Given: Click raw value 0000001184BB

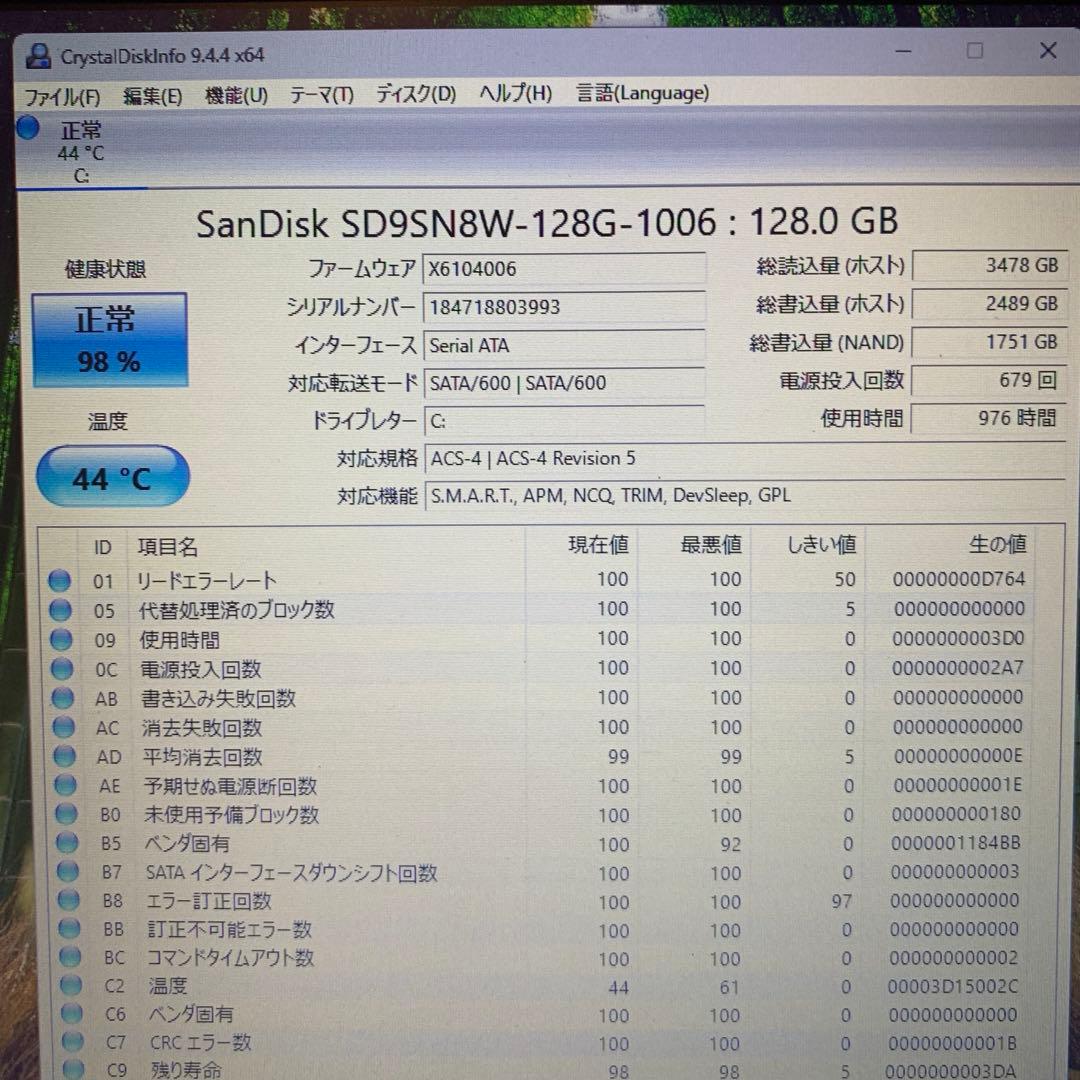Looking at the screenshot, I should [x=955, y=843].
